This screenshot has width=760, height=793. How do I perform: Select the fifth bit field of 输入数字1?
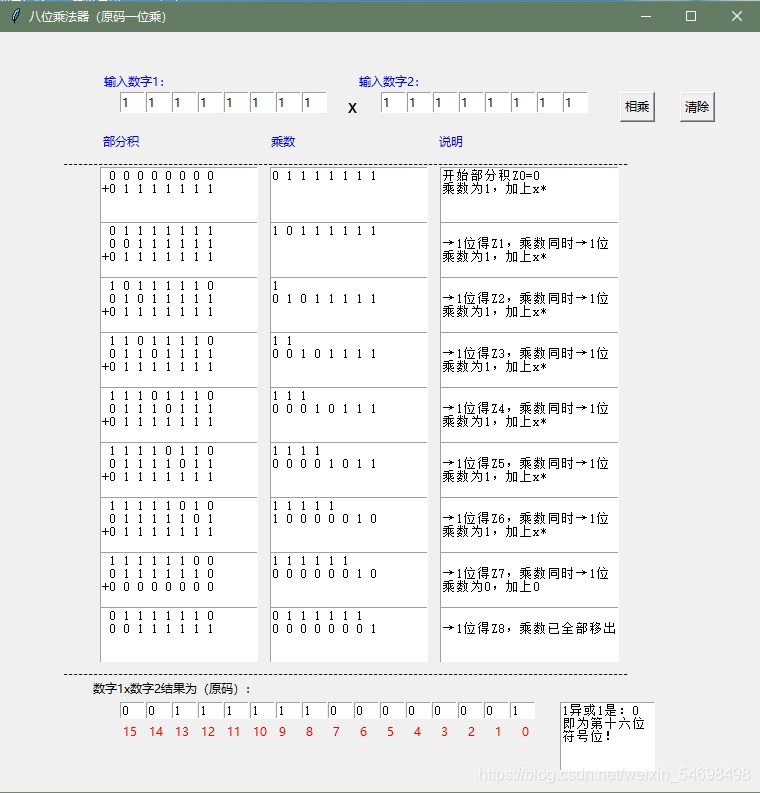click(236, 103)
